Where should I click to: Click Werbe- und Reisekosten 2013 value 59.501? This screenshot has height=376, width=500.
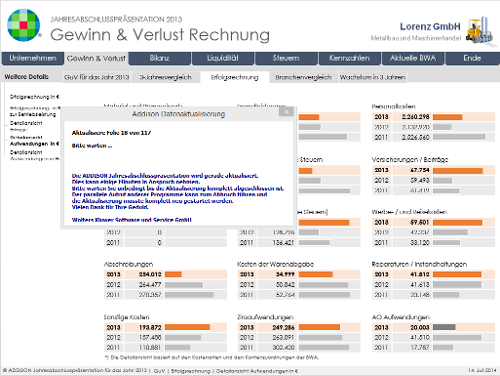click(420, 222)
